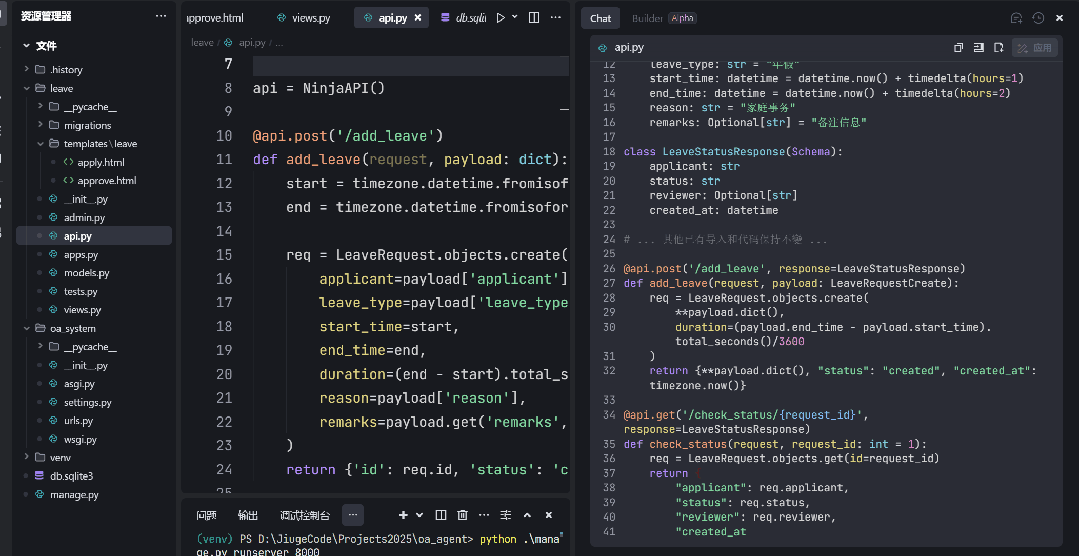This screenshot has height=556, width=1079.
Task: Split the terminal panel icon
Action: [x=441, y=515]
